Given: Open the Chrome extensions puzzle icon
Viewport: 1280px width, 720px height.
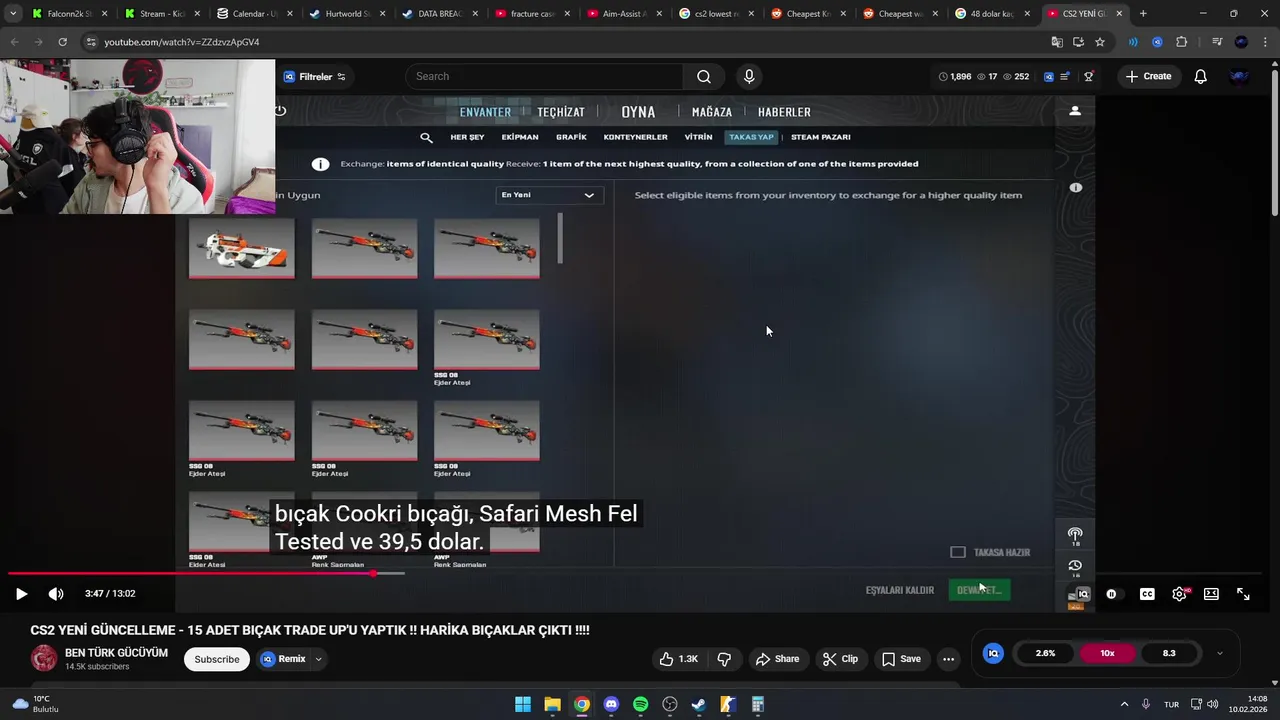Looking at the screenshot, I should 1182,42.
